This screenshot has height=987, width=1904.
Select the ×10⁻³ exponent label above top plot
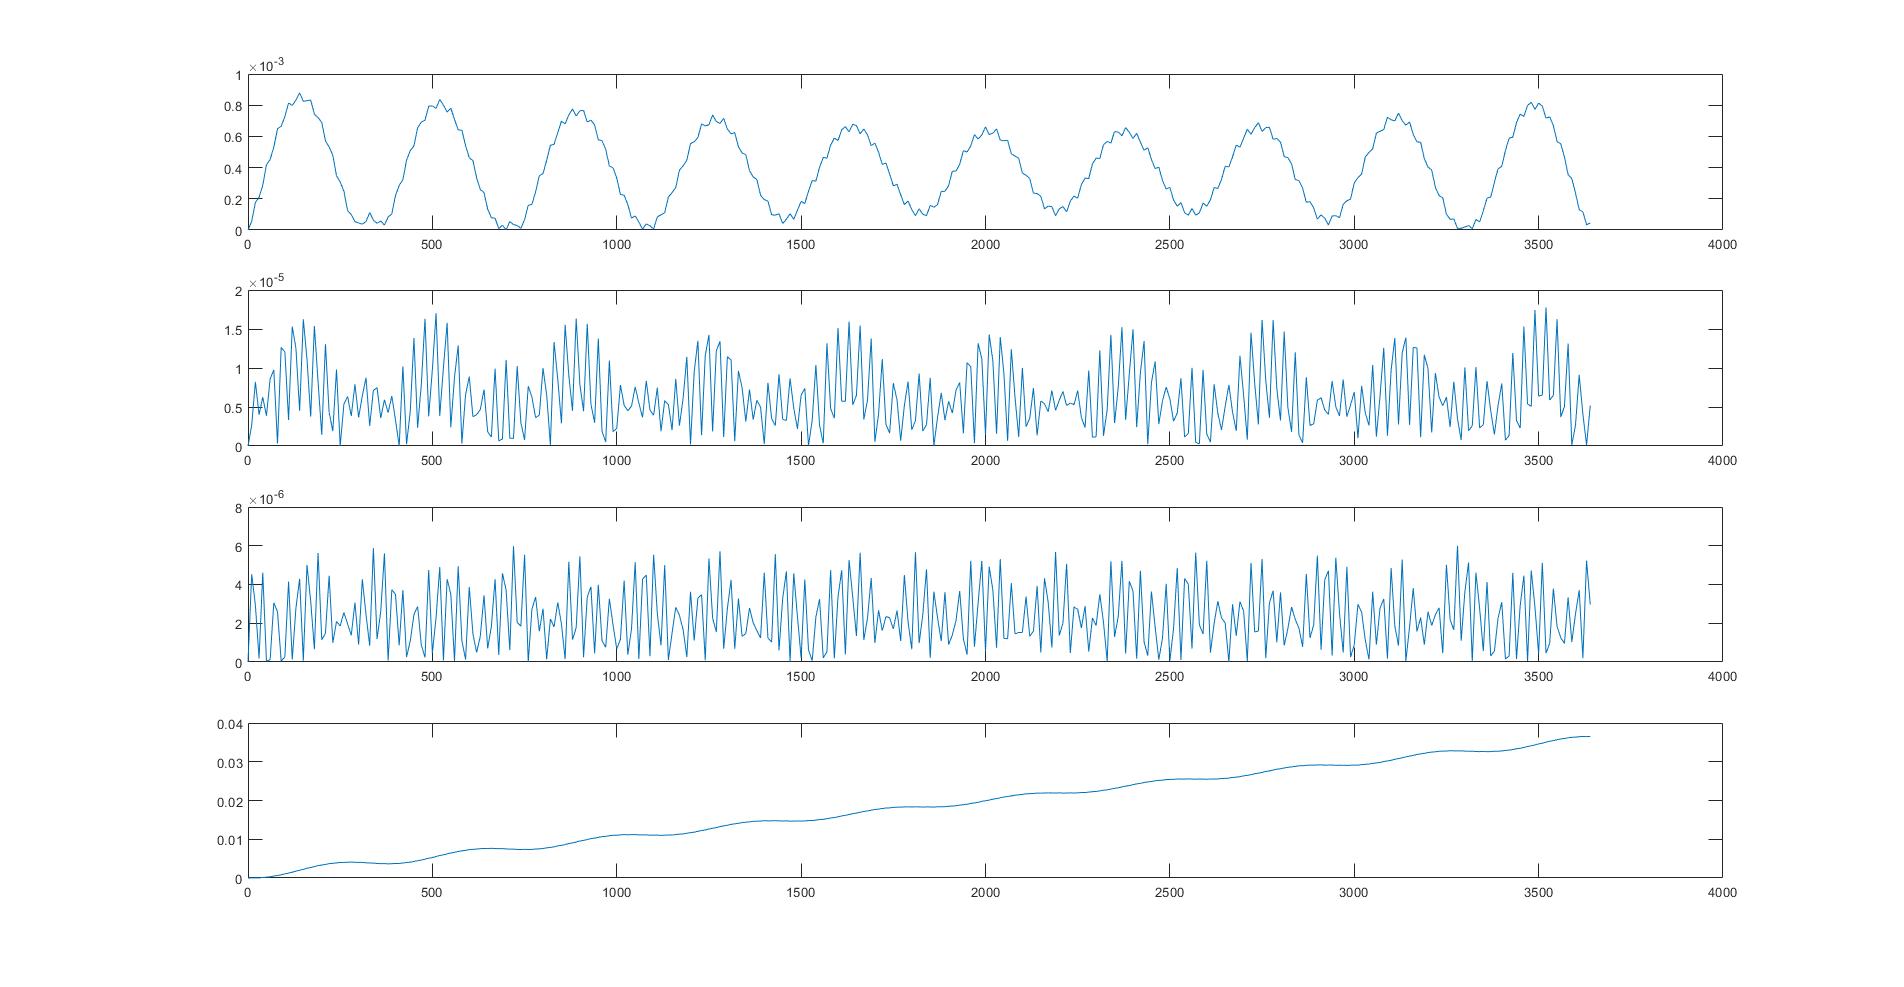(267, 65)
